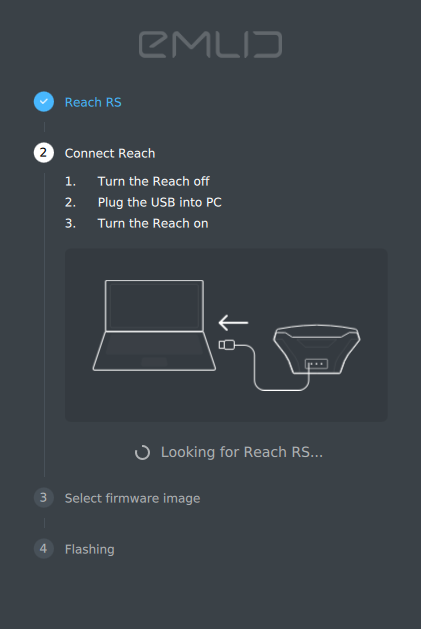The height and width of the screenshot is (629, 421).
Task: Open the Select firmware image step
Action: pyautogui.click(x=132, y=498)
